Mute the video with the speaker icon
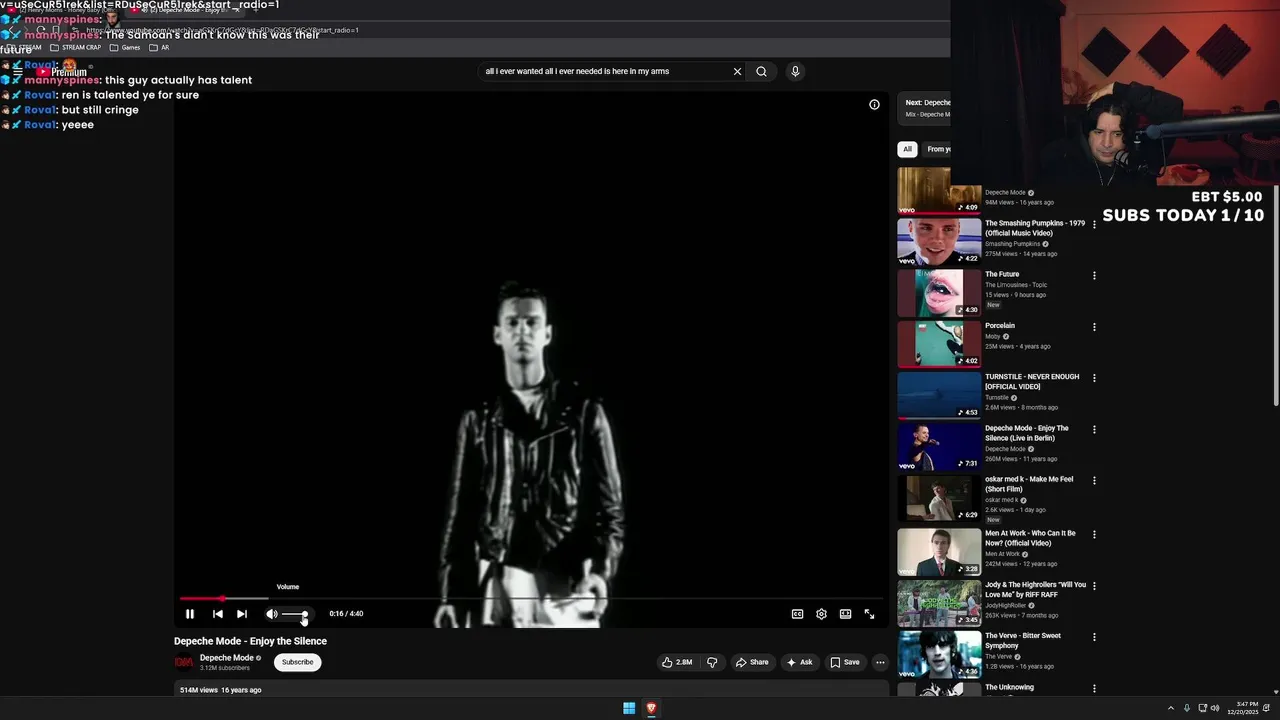The height and width of the screenshot is (720, 1280). click(271, 614)
